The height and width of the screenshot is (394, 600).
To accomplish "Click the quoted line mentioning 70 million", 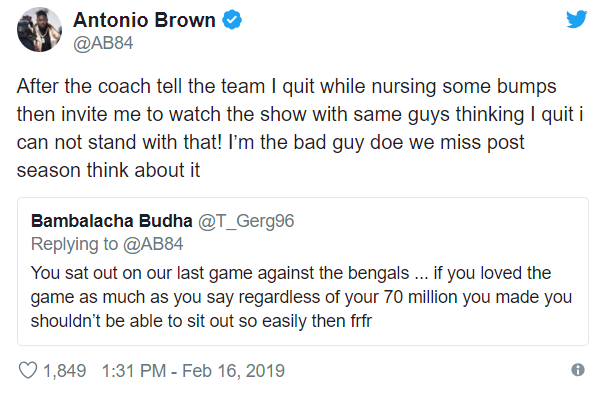I will (301, 297).
